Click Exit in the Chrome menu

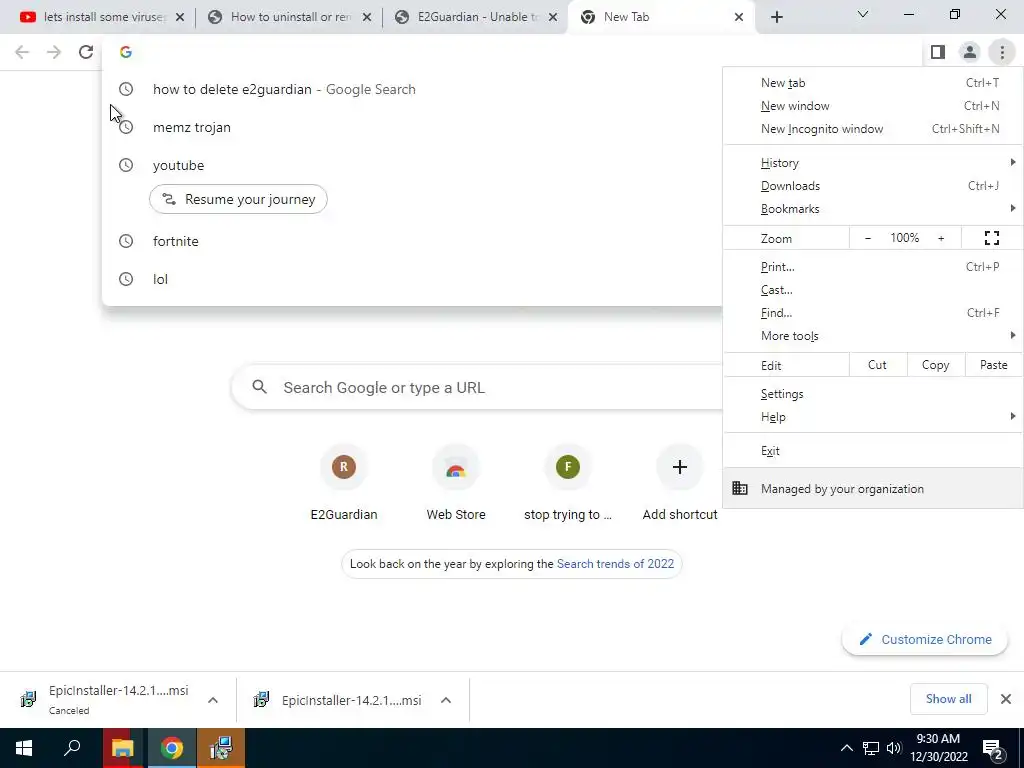[872, 451]
